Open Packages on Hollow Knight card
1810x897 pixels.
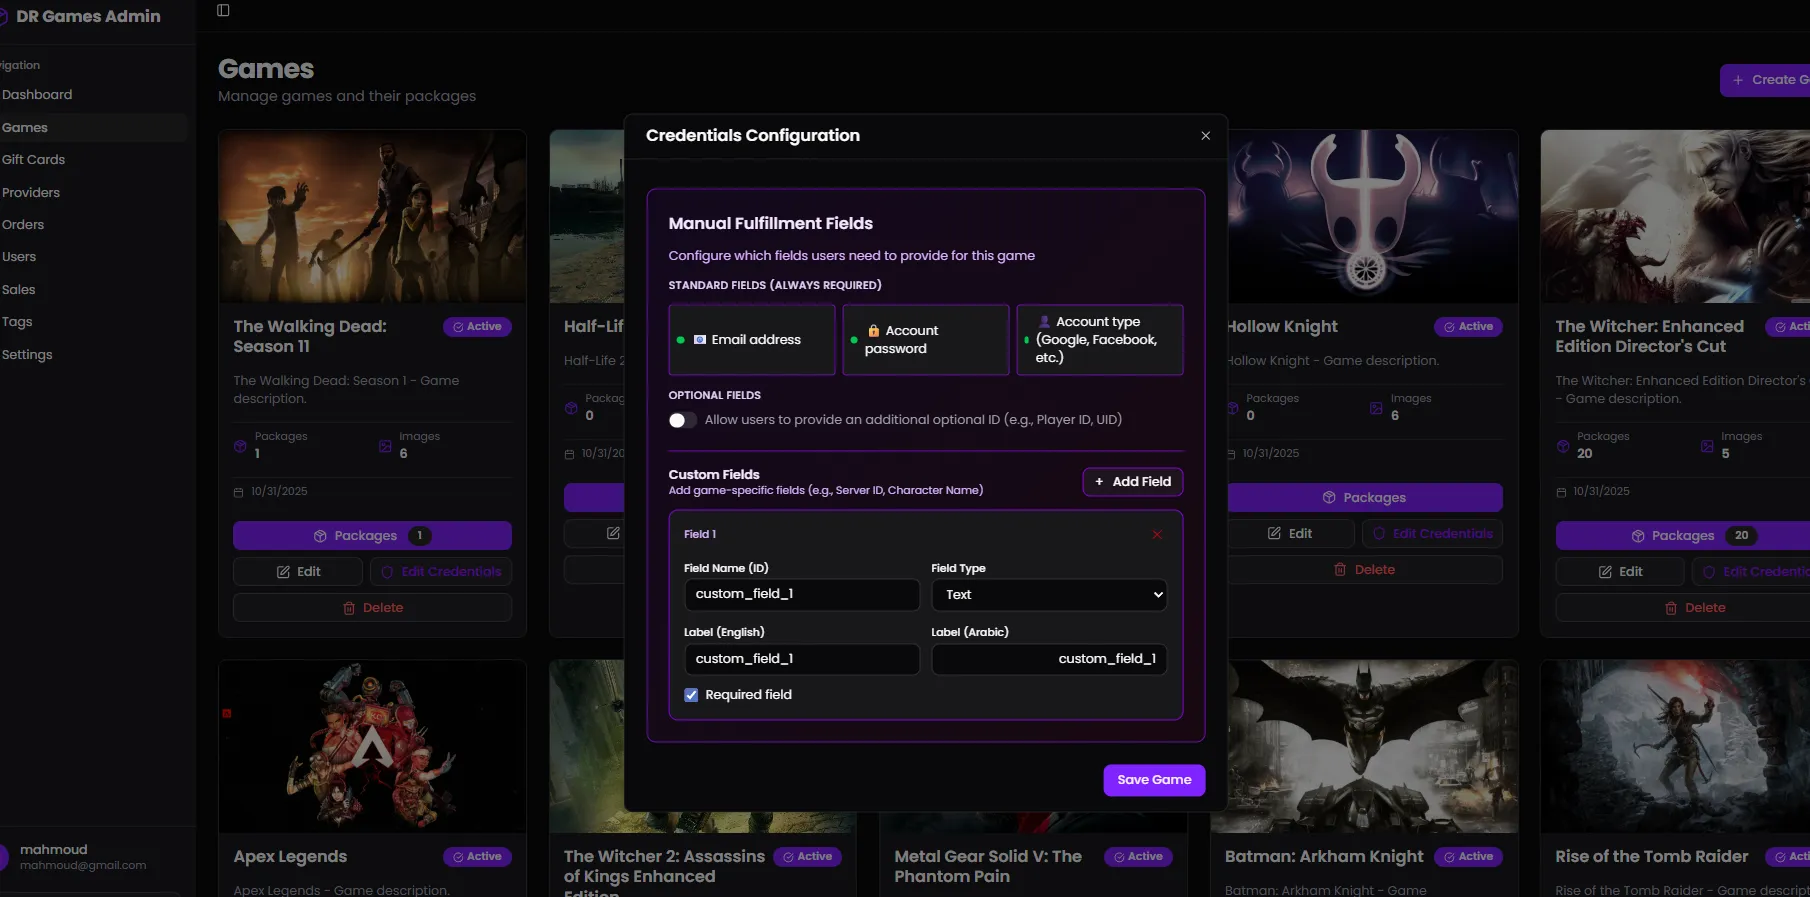point(1364,498)
